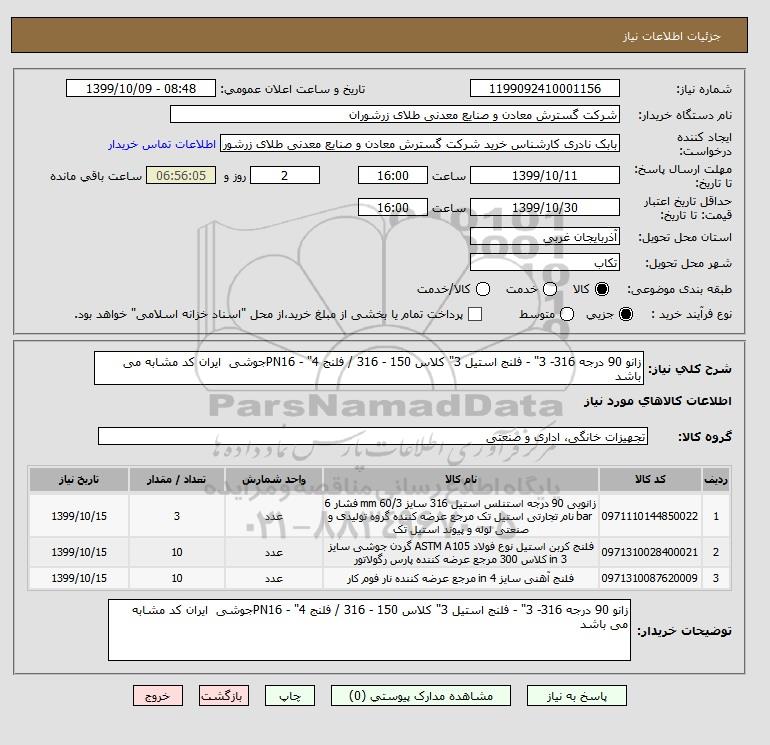
Task: Click product code 0971310028400021
Action: click(x=650, y=552)
